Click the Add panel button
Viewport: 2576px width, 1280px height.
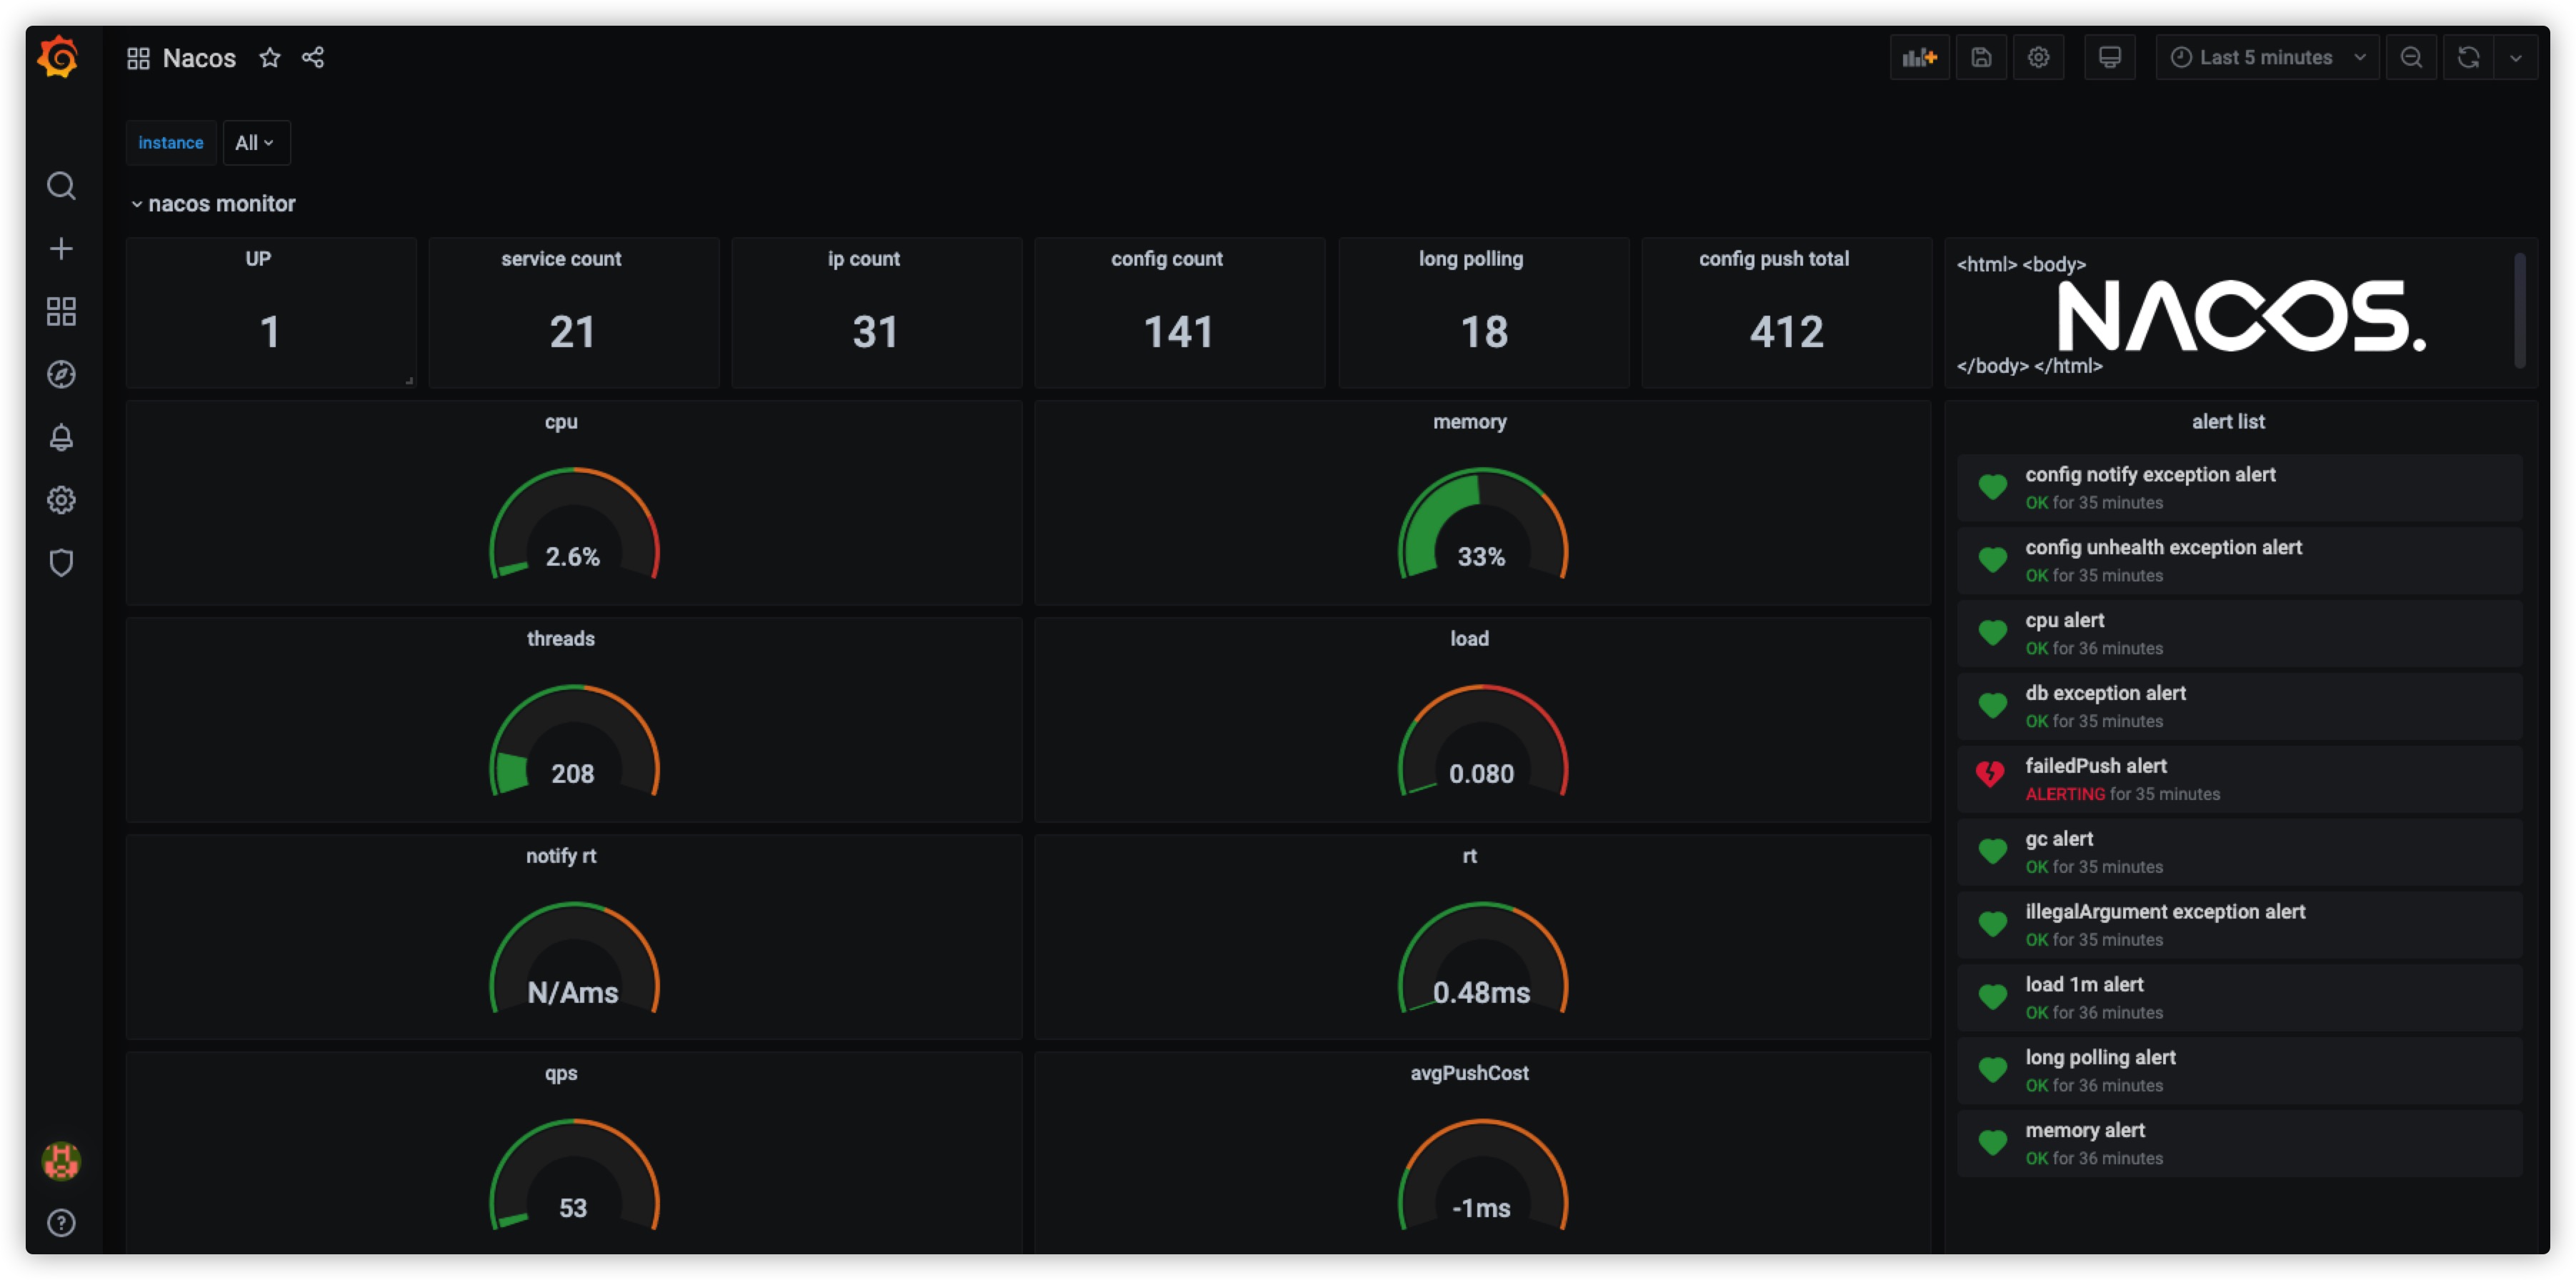1919,57
